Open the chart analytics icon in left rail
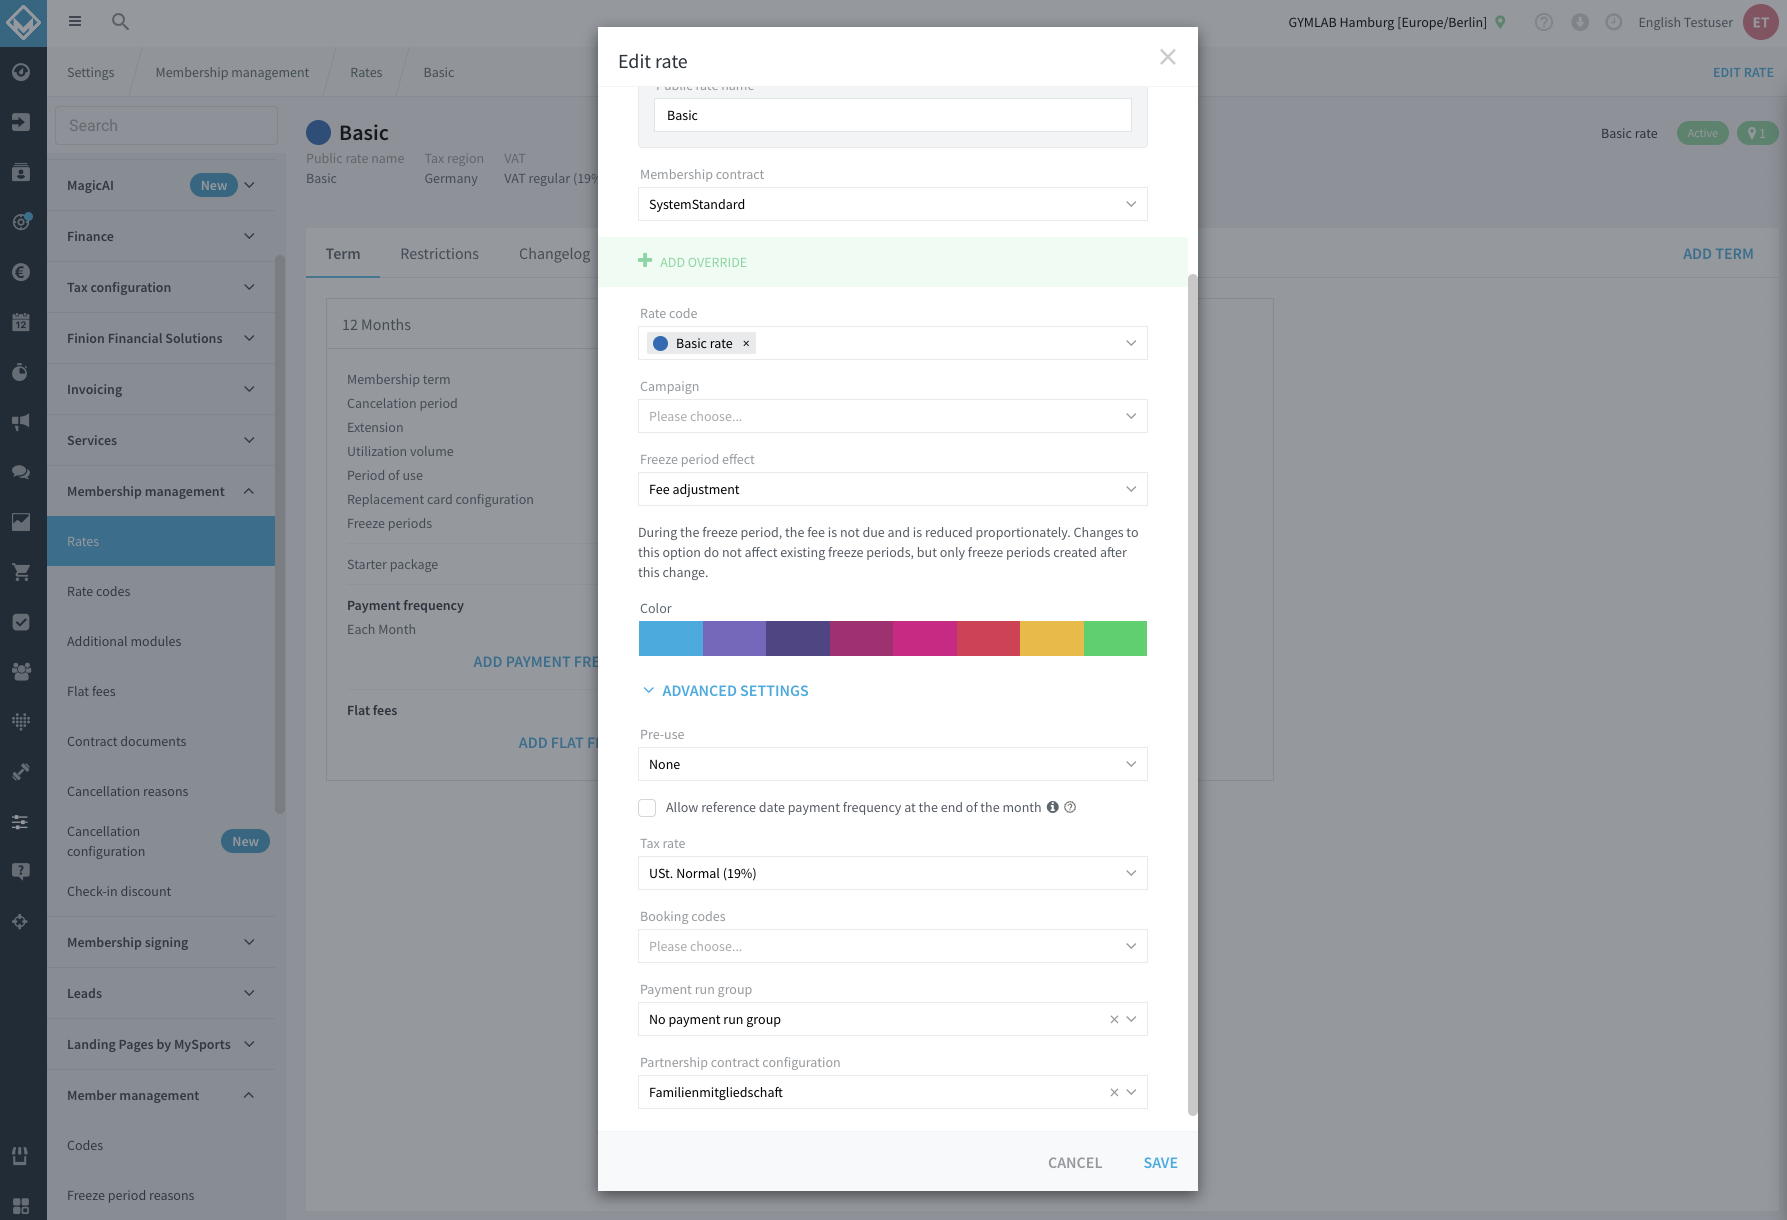The width and height of the screenshot is (1787, 1220). pyautogui.click(x=21, y=522)
